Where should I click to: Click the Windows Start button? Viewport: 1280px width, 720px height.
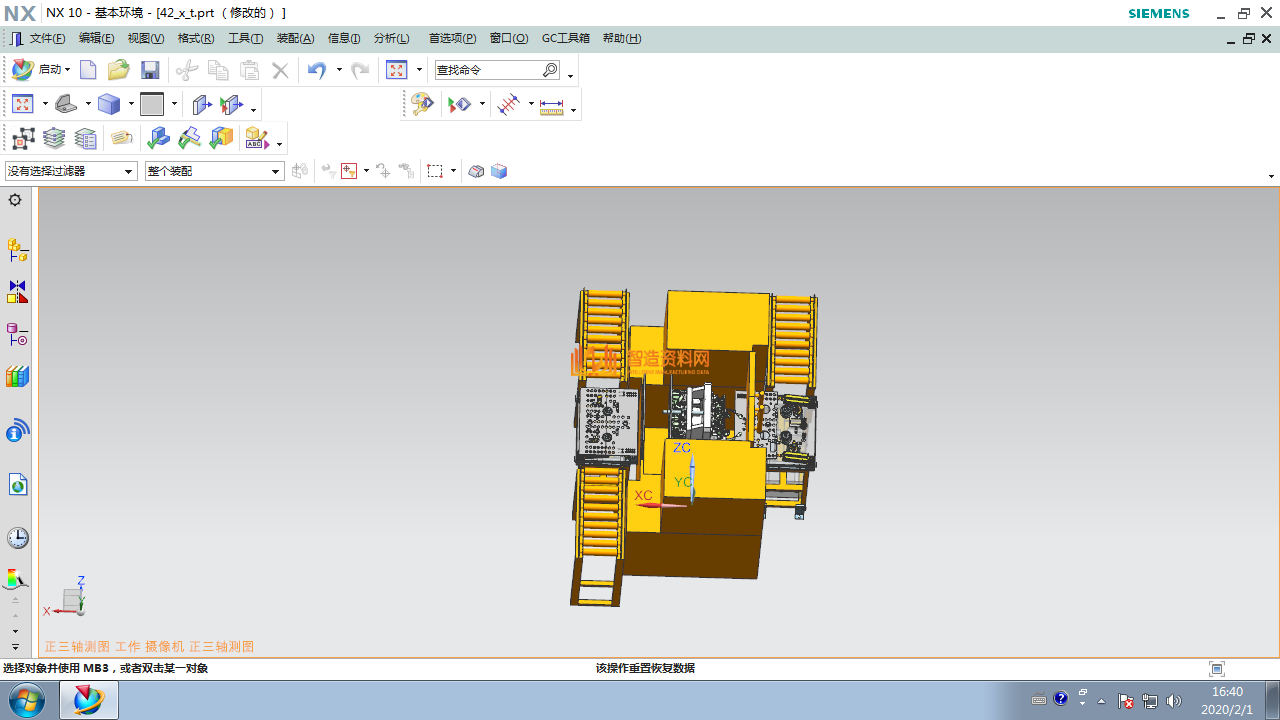(27, 700)
